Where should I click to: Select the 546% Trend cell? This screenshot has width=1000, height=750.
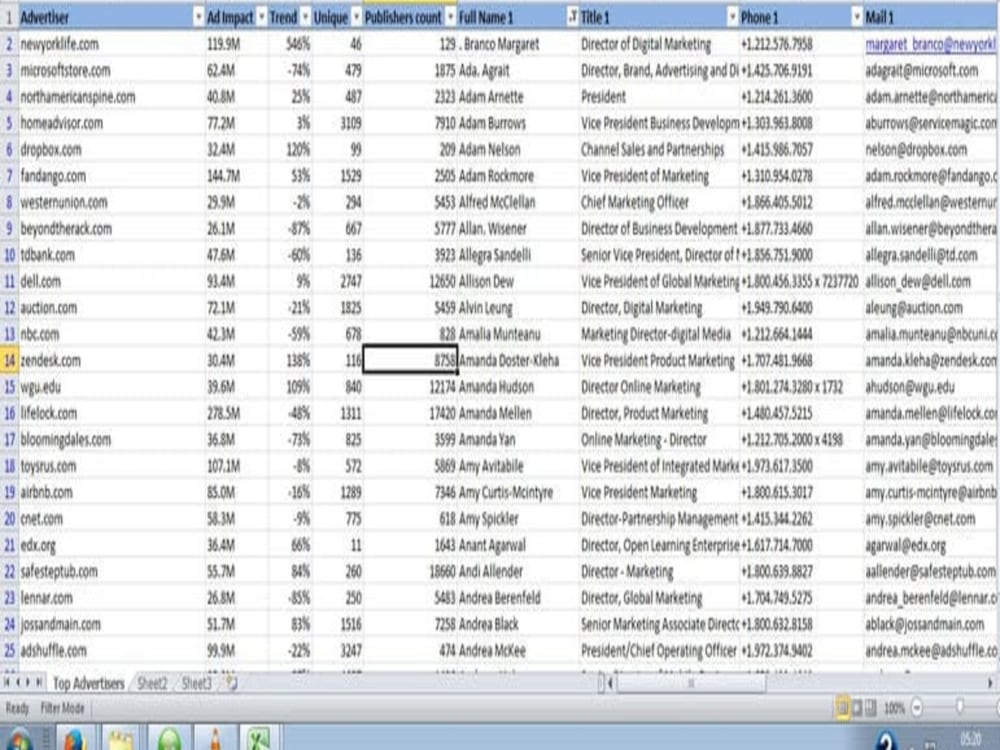click(x=290, y=44)
